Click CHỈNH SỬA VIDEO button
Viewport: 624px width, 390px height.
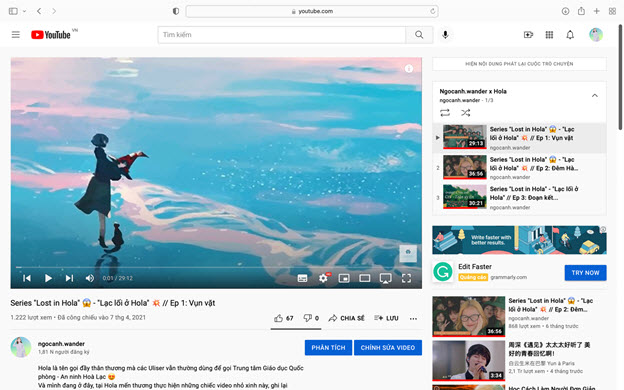pyautogui.click(x=388, y=347)
